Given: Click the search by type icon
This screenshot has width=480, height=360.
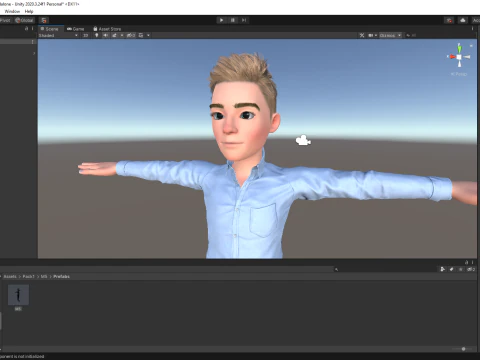Looking at the screenshot, I should (x=442, y=269).
